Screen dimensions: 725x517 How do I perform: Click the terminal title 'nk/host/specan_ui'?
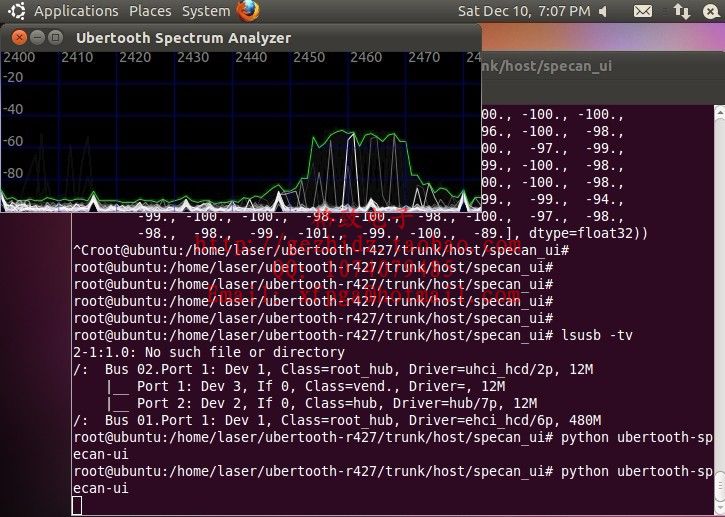pos(547,66)
